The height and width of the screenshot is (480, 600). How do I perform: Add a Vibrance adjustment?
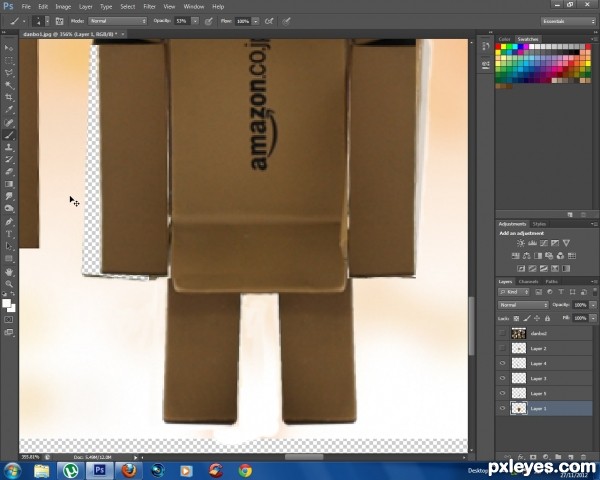pos(566,243)
